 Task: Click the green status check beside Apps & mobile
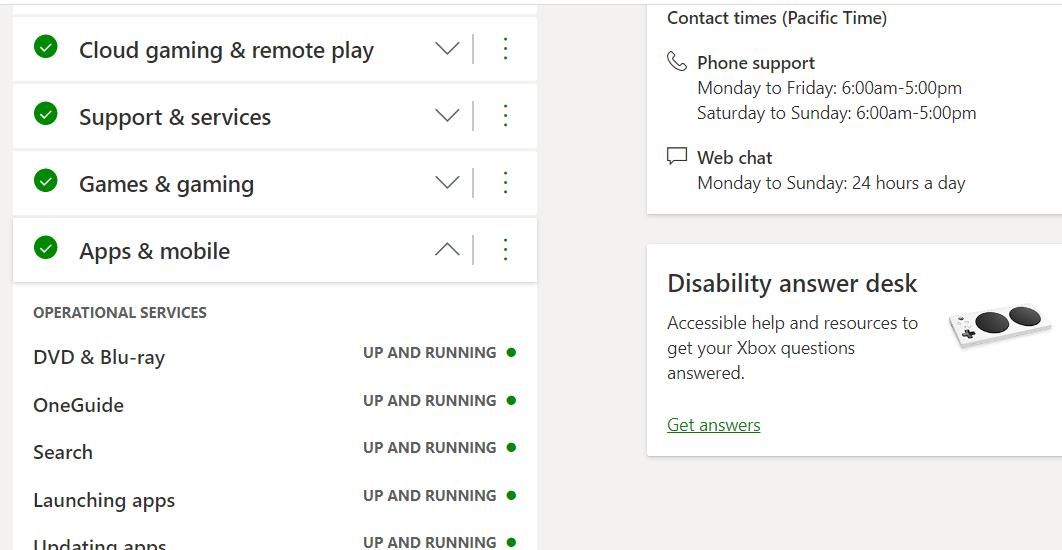pyautogui.click(x=46, y=247)
